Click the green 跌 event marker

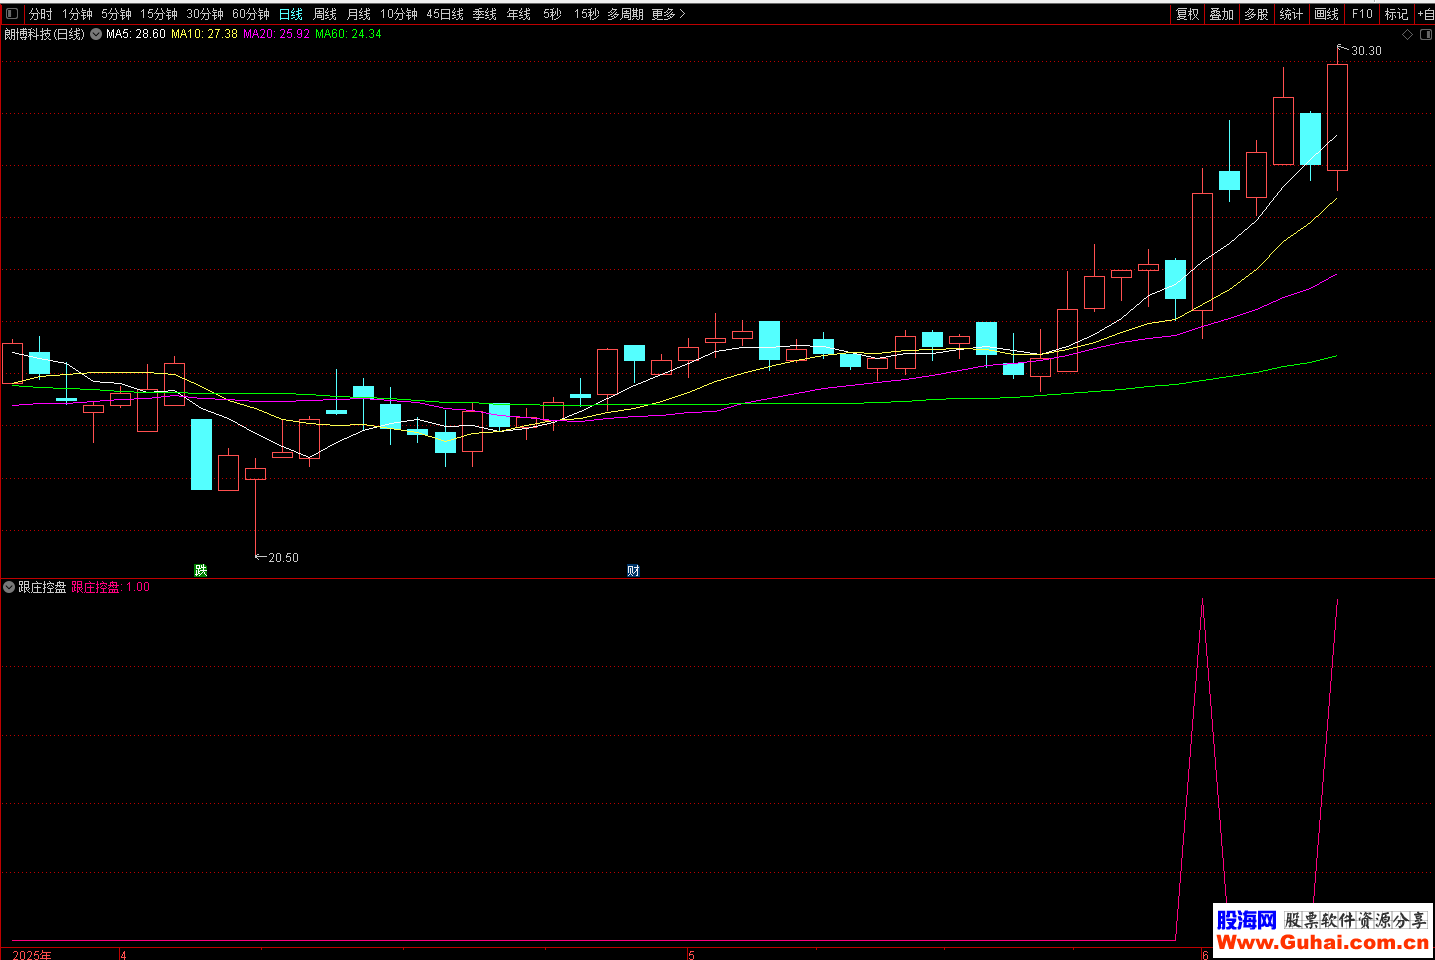201,570
